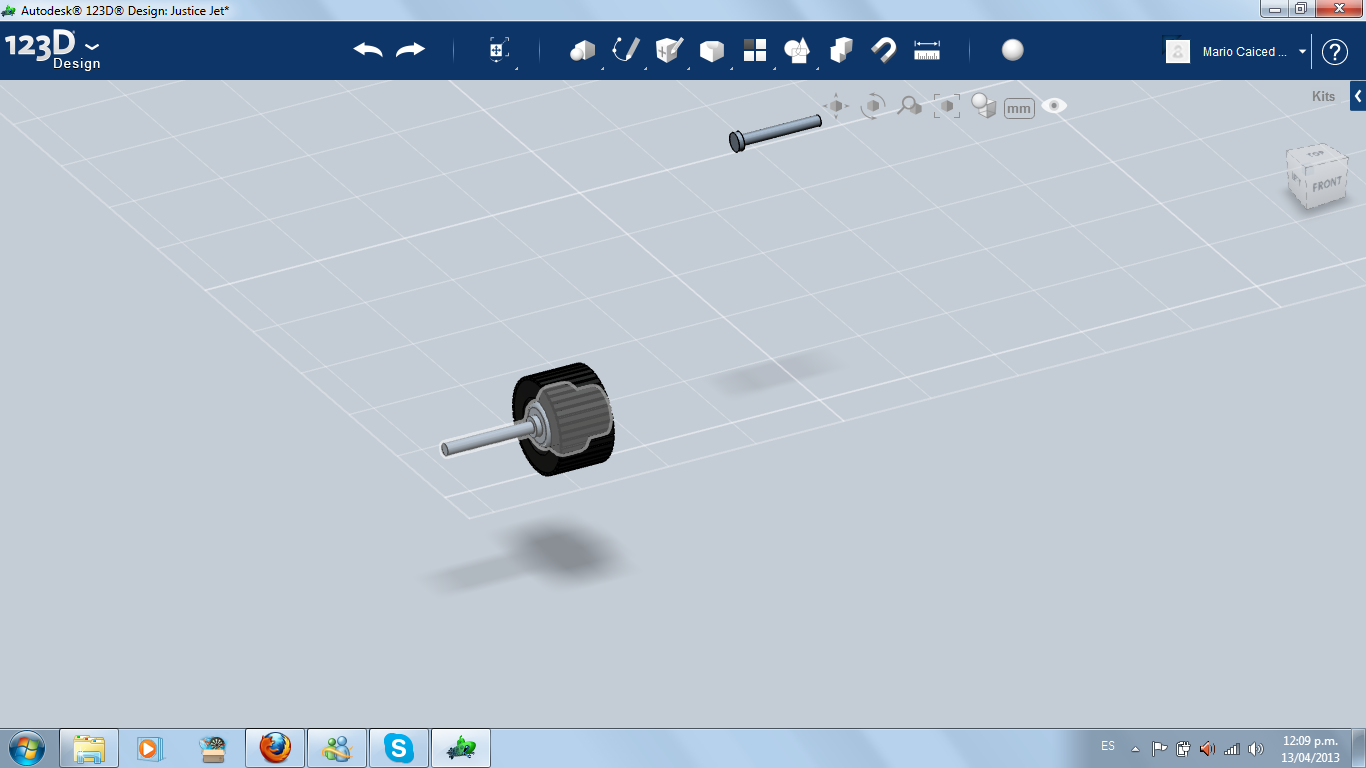Expand the Kits side panel arrow
Screen dimensions: 1366x768
tap(1358, 96)
